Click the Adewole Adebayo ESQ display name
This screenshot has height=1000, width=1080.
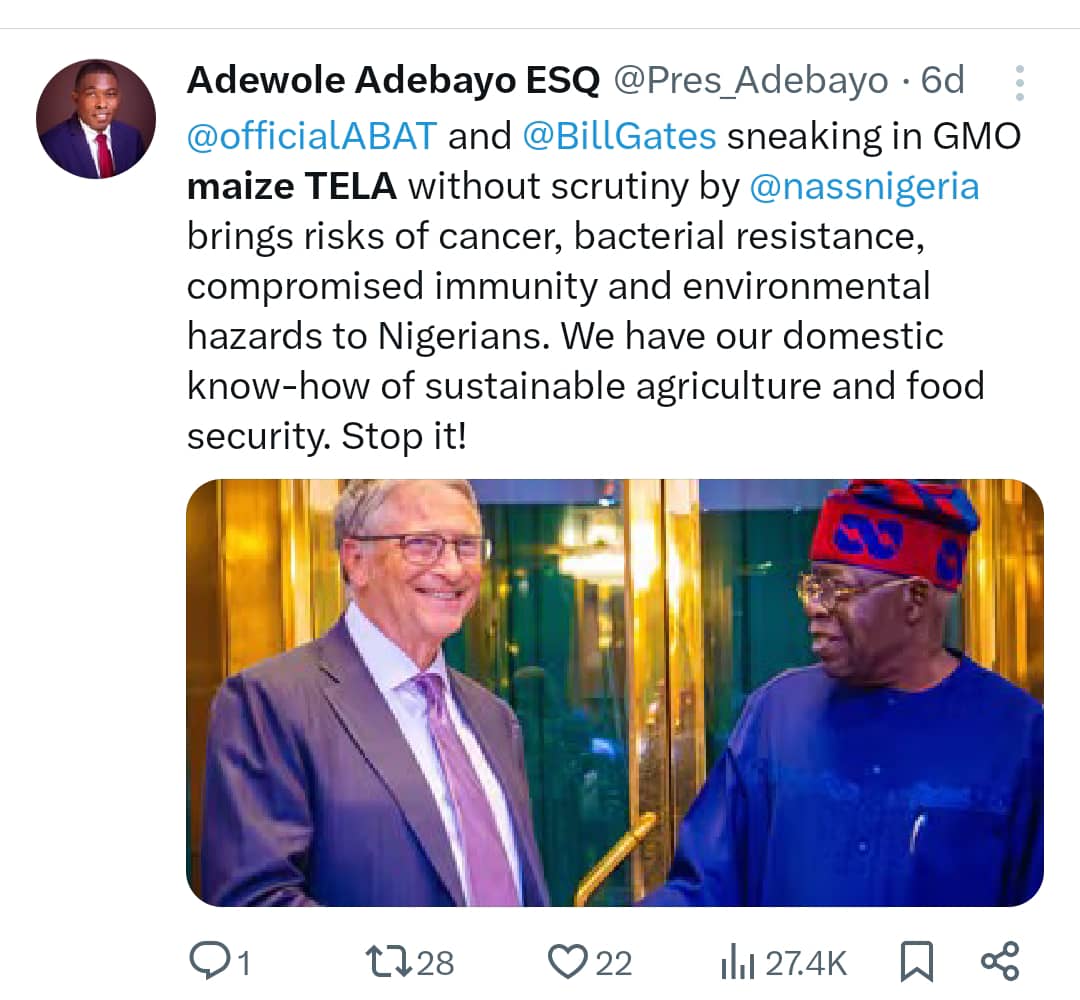click(393, 82)
